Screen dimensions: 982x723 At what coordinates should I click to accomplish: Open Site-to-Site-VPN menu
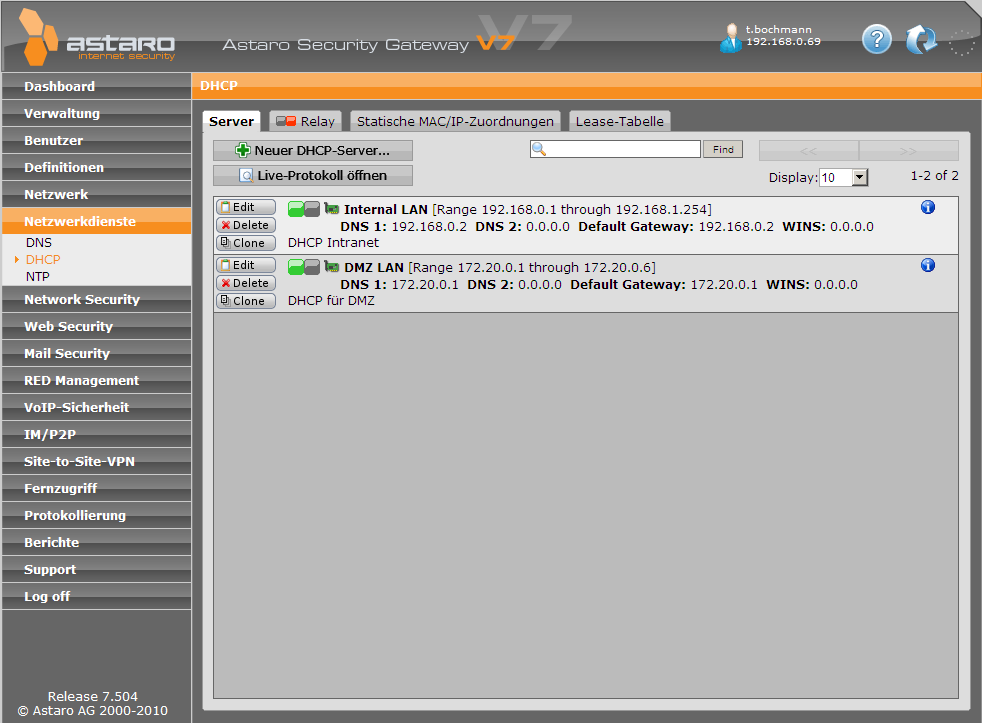[x=96, y=460]
